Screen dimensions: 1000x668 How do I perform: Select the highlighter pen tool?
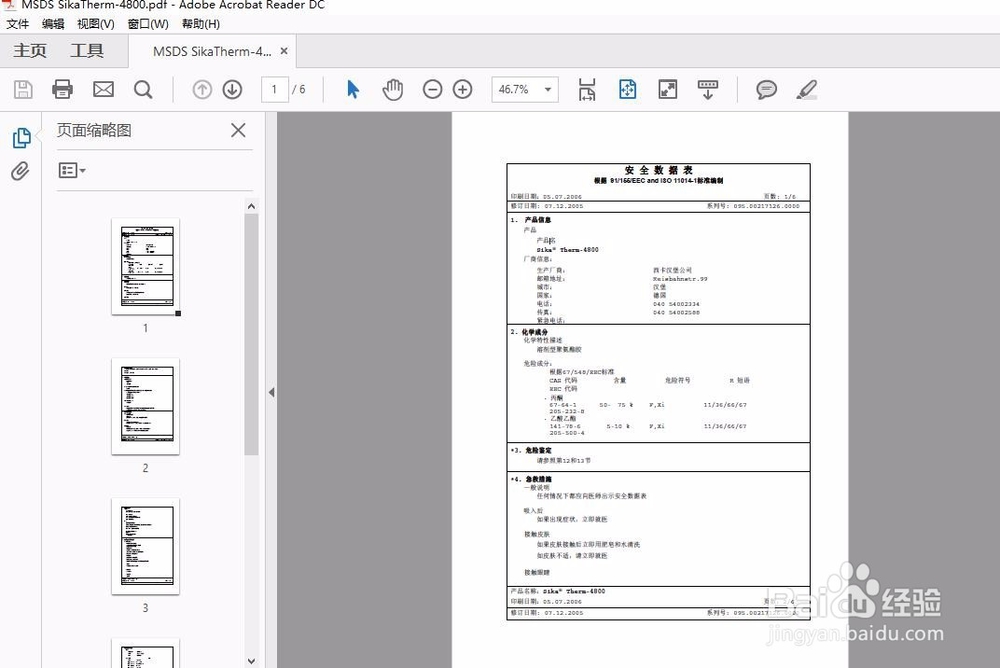(x=807, y=89)
